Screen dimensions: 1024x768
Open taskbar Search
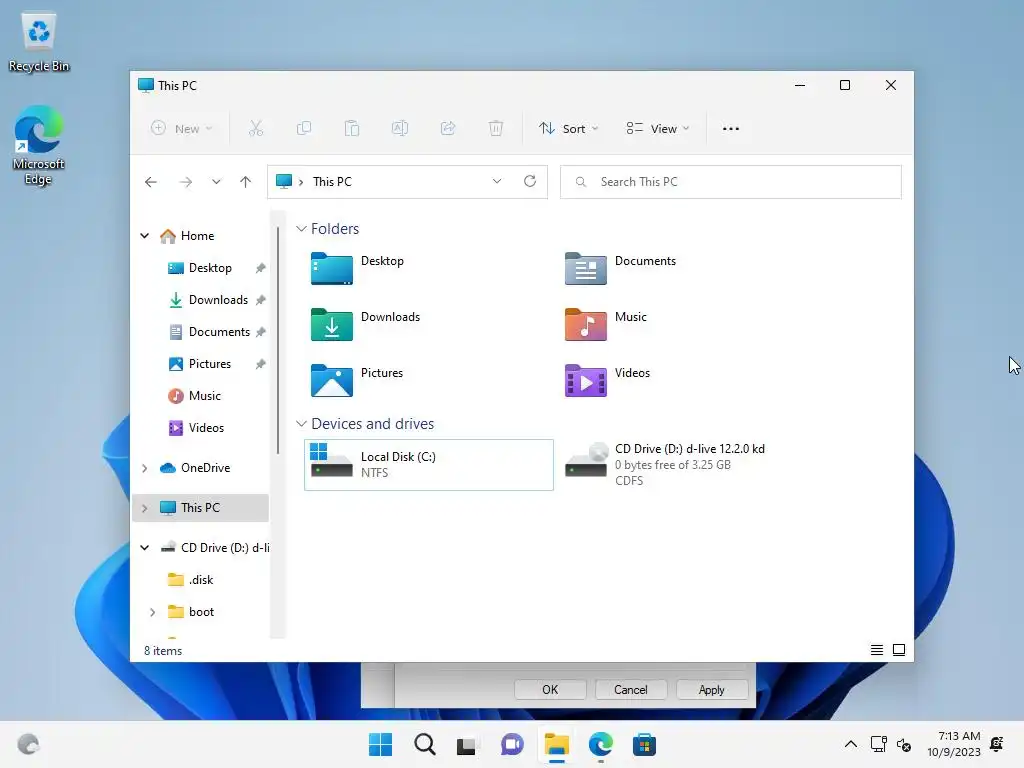coord(424,744)
